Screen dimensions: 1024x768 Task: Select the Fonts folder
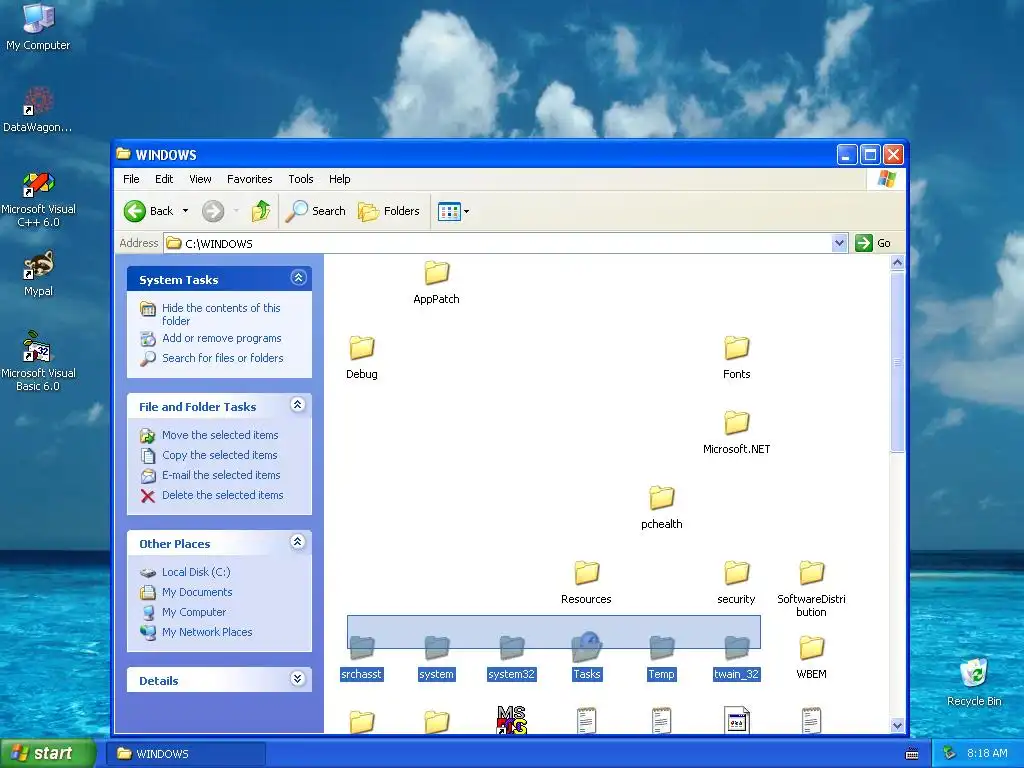click(x=737, y=357)
